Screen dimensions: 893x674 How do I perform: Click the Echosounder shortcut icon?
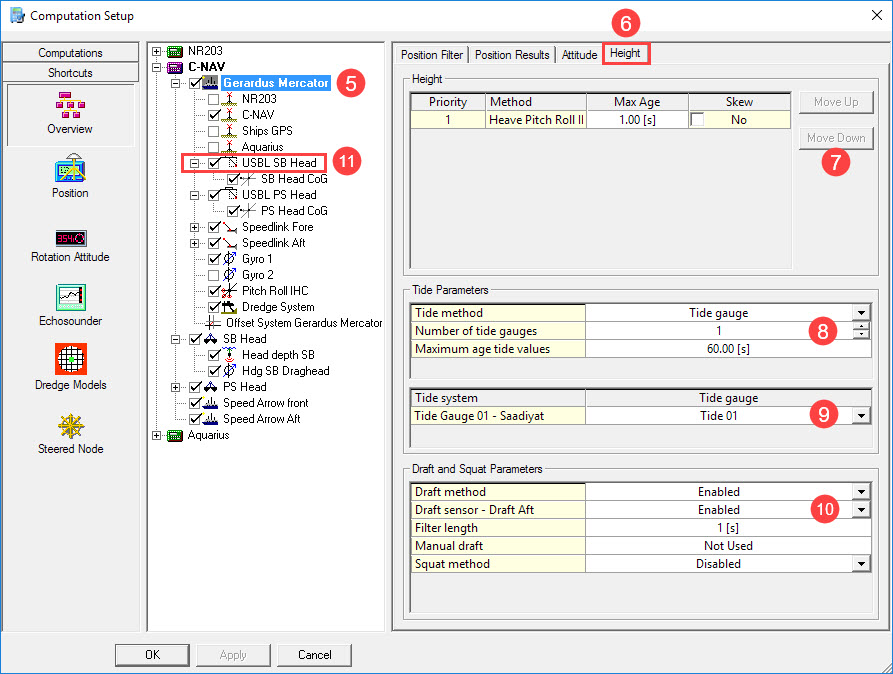[x=70, y=298]
